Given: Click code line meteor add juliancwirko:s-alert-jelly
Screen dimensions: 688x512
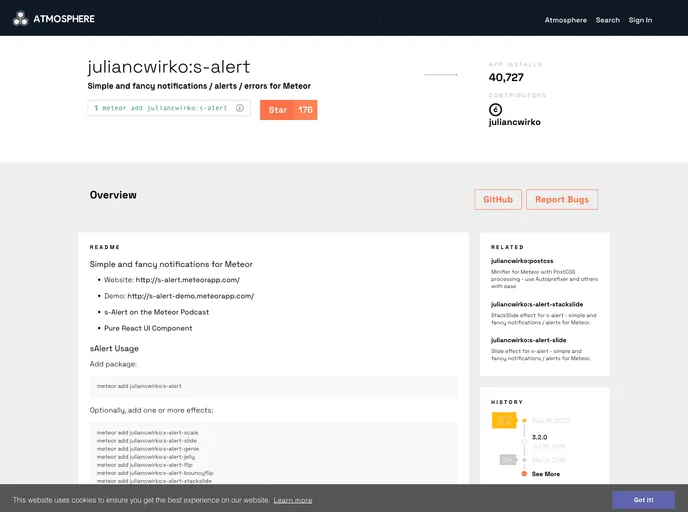Looking at the screenshot, I should (x=146, y=457).
